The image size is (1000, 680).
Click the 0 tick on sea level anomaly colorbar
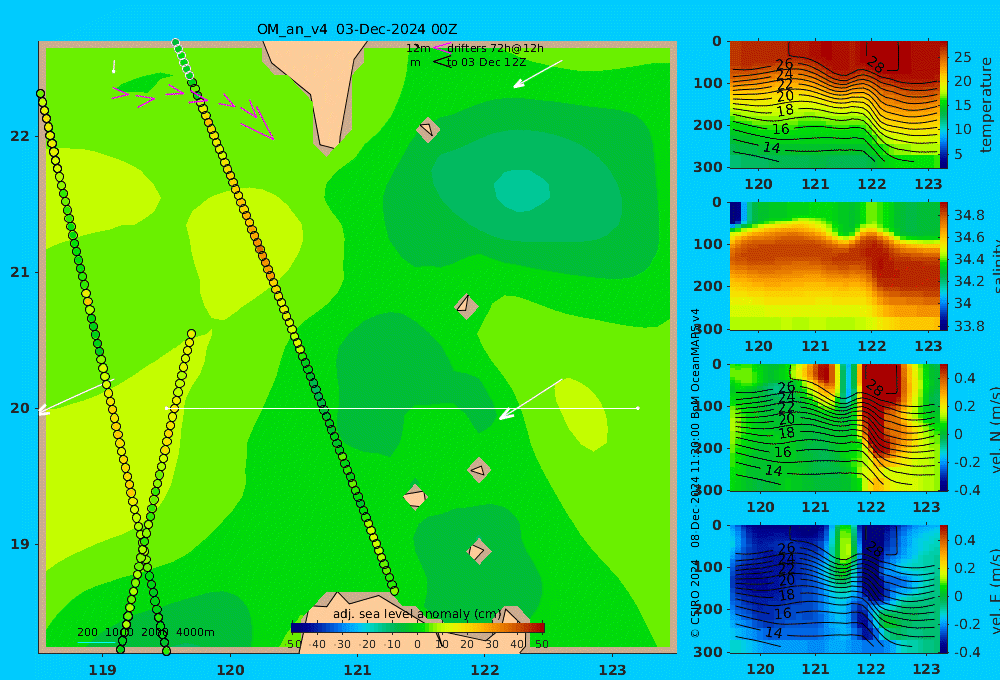417,644
